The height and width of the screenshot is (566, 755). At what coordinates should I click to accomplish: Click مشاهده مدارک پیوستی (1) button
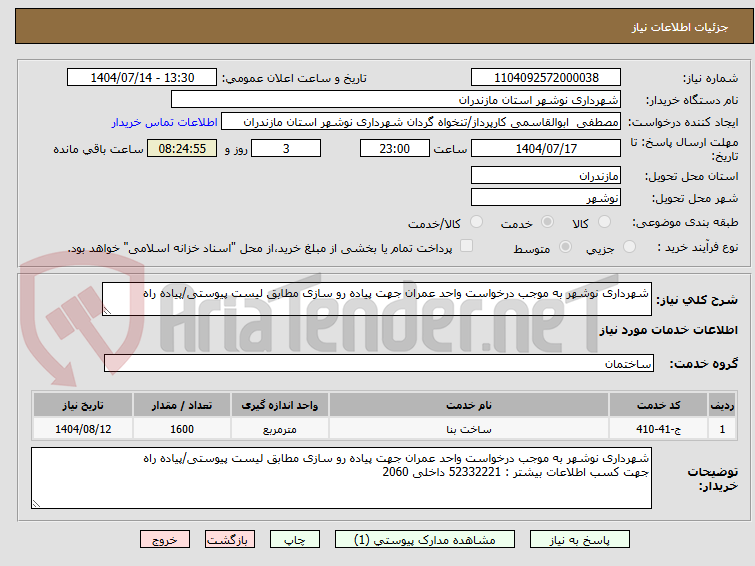[x=425, y=540]
